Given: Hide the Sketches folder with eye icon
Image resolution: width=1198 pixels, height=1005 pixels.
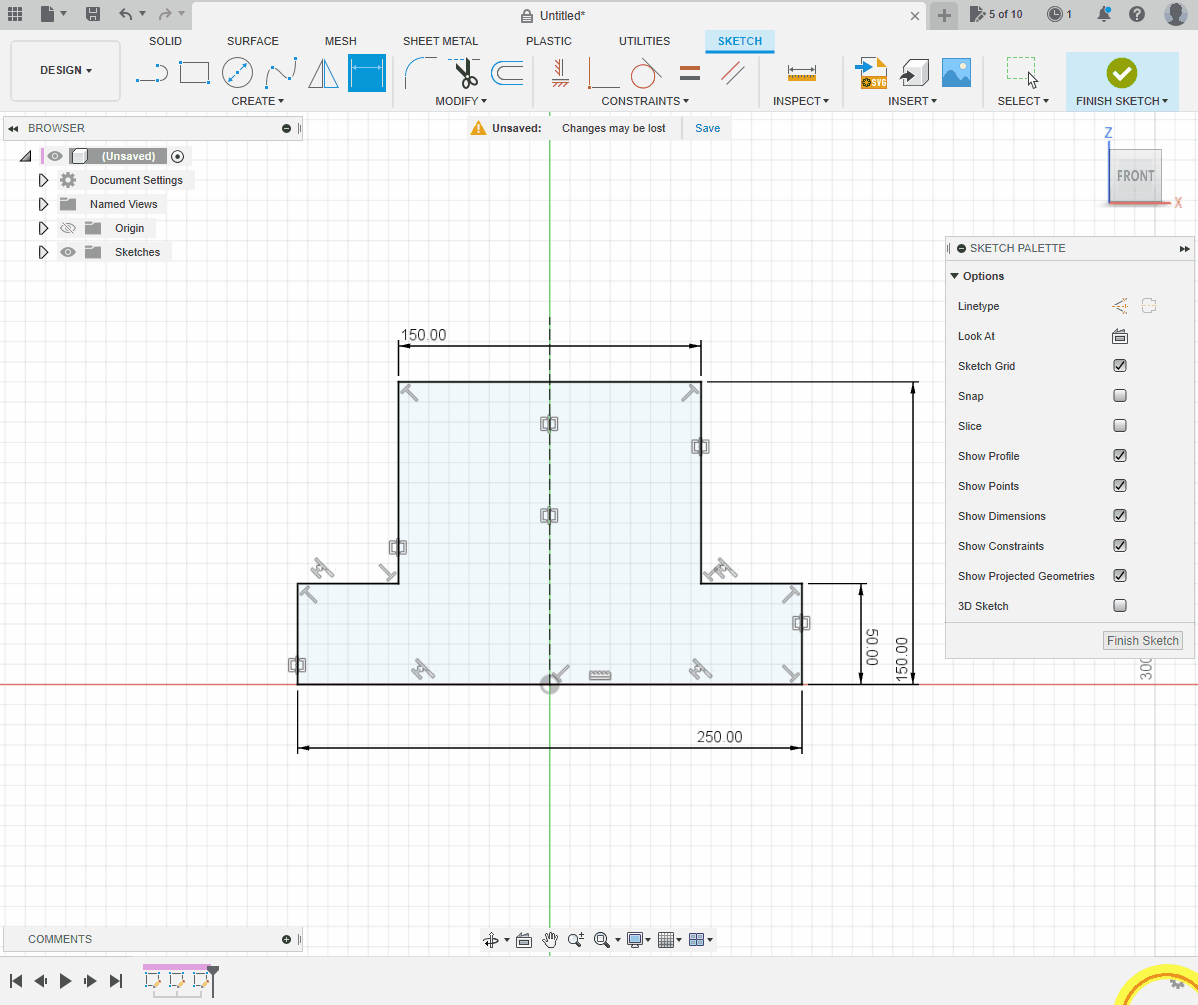Looking at the screenshot, I should click(68, 252).
